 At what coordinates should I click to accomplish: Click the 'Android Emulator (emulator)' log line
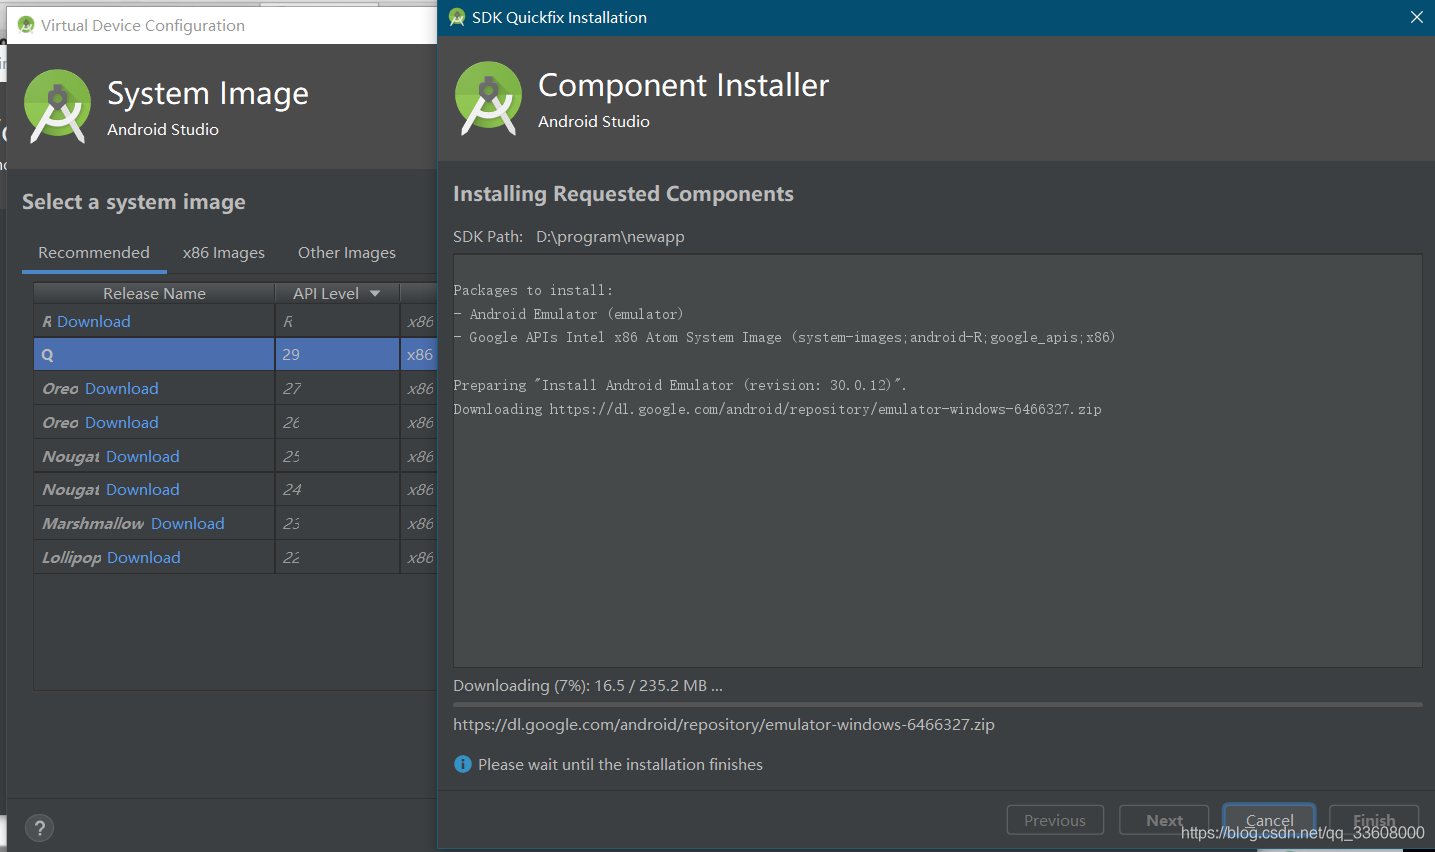pos(569,314)
